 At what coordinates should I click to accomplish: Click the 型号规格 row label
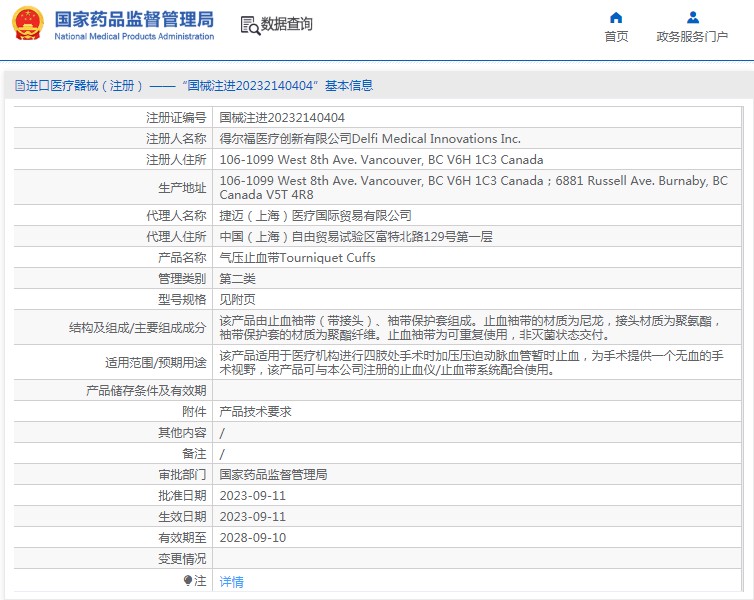182,300
